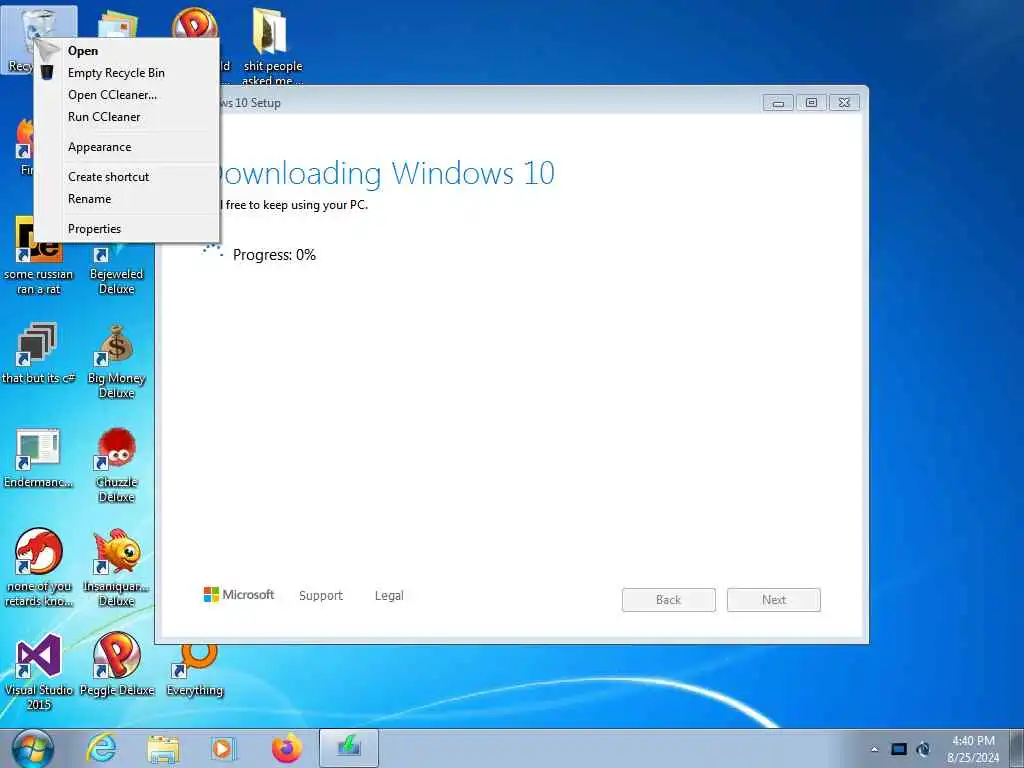Open the Windows Start orb
The image size is (1024, 768).
click(33, 749)
